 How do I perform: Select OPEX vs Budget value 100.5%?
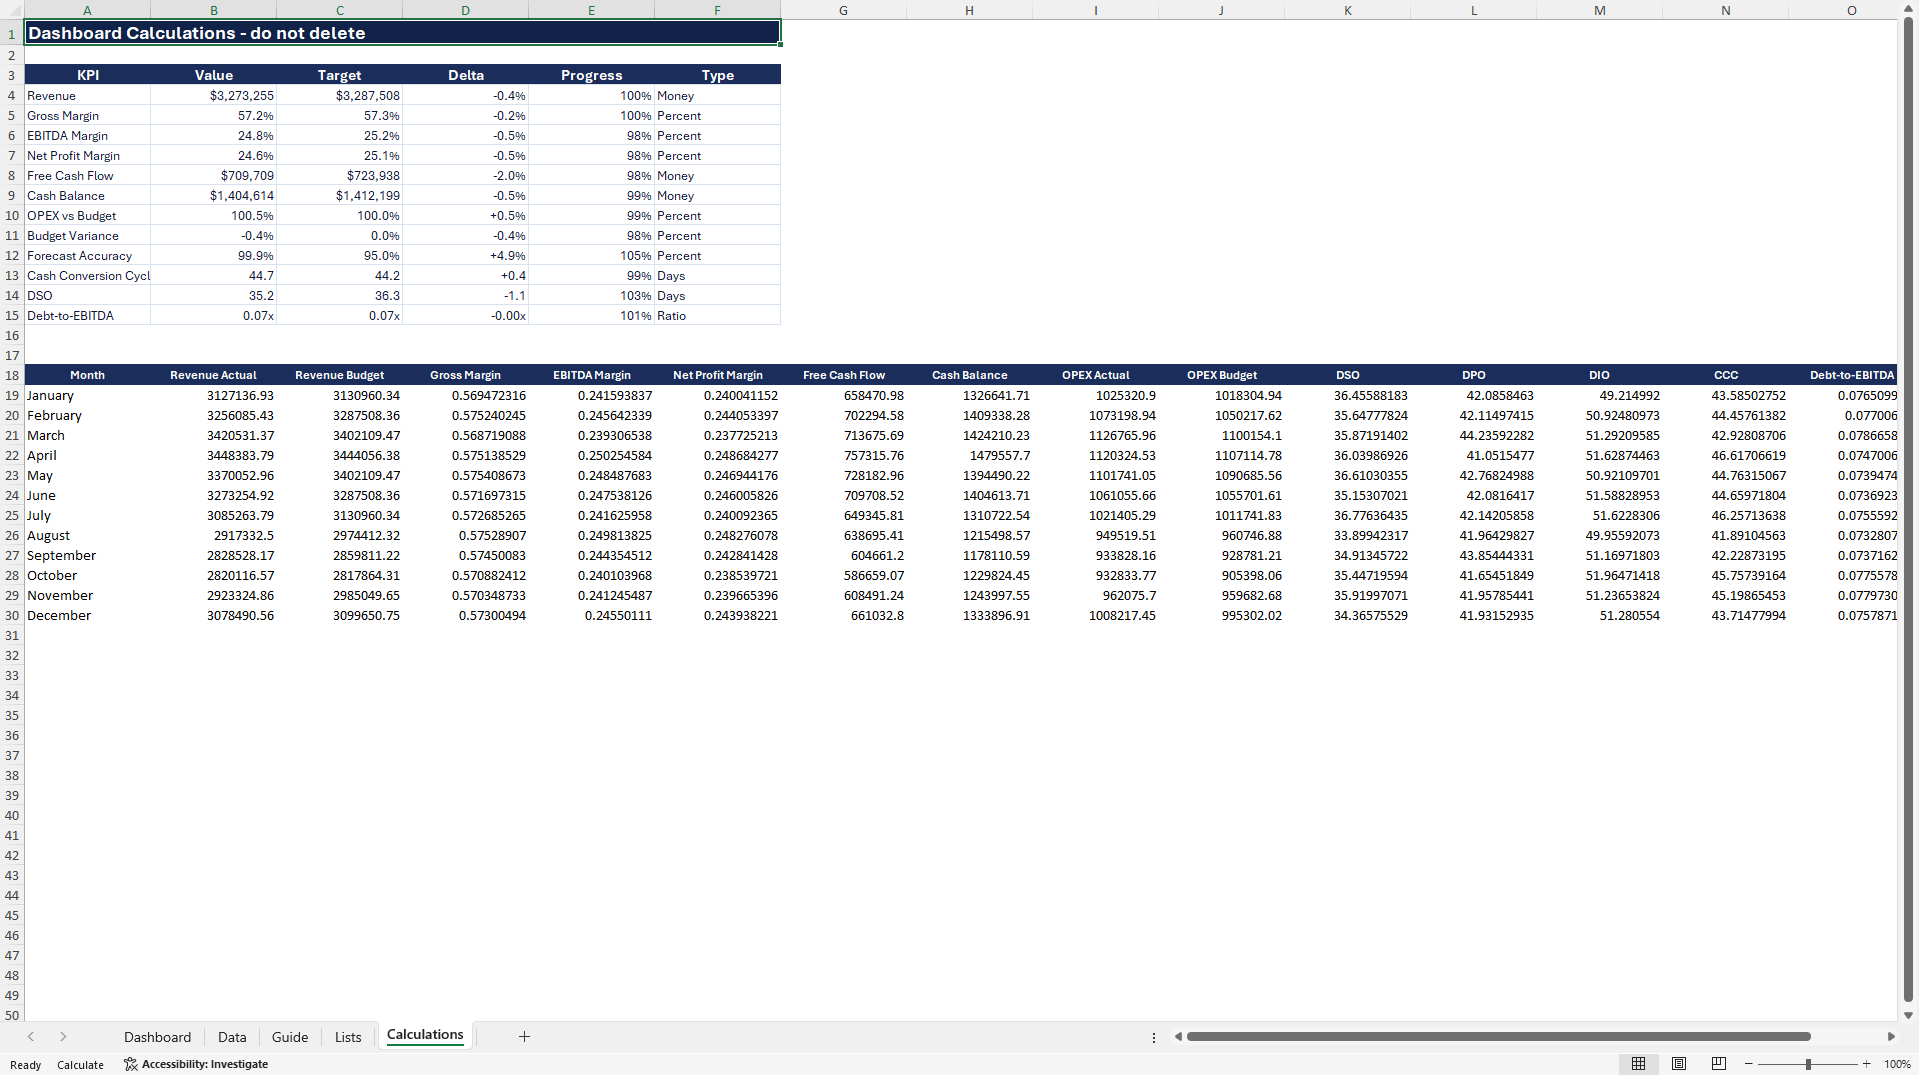[x=213, y=215]
